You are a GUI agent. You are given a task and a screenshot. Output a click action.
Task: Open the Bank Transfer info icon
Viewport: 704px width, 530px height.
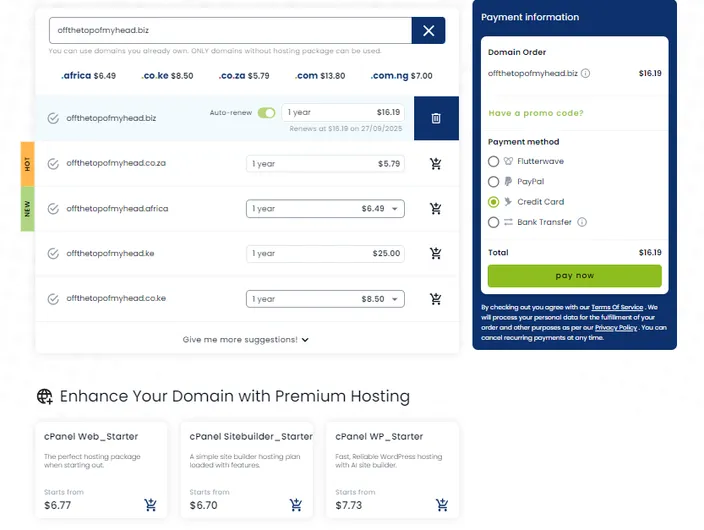pyautogui.click(x=582, y=222)
